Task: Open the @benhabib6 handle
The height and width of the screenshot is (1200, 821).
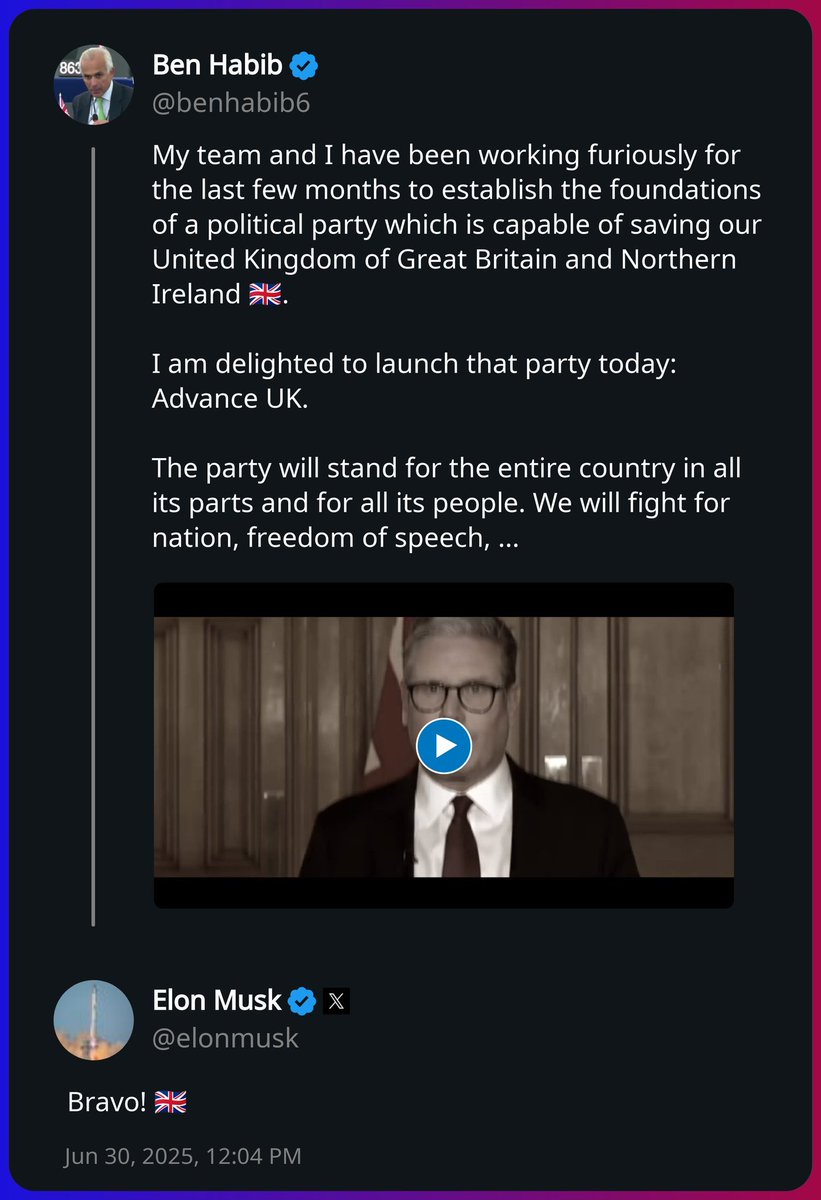Action: click(231, 101)
